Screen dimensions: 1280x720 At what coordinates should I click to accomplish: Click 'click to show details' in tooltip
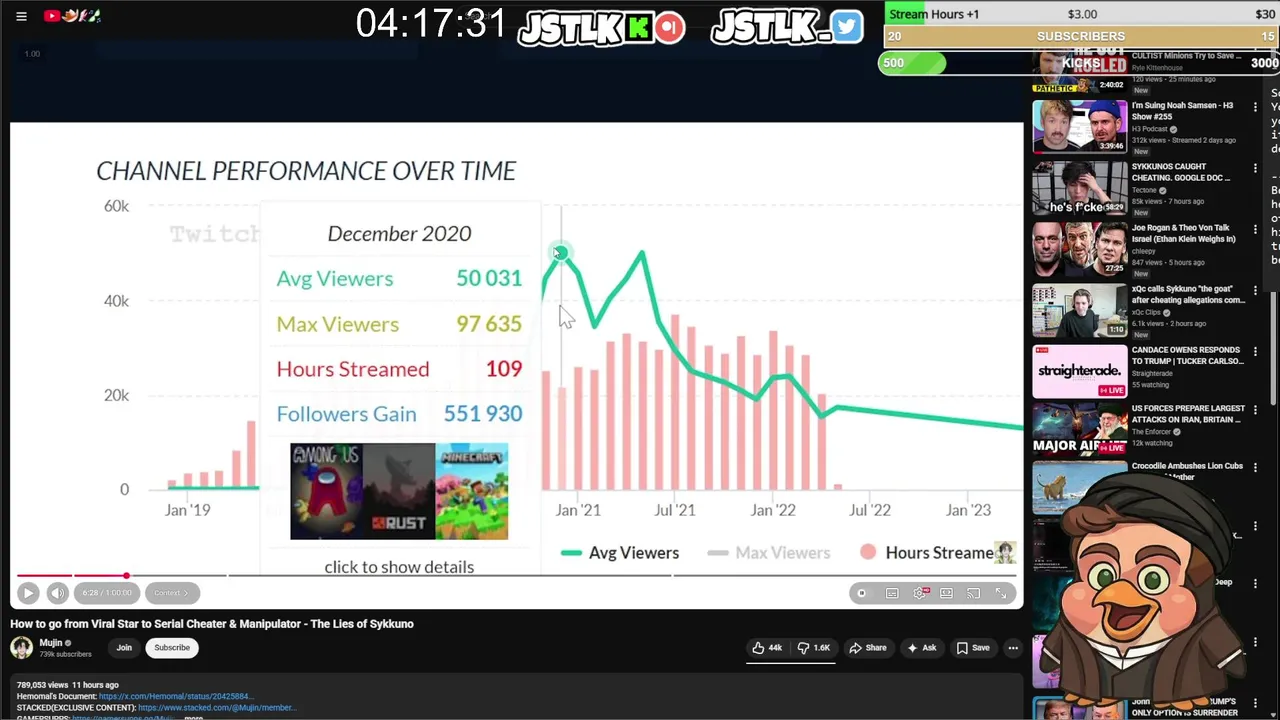pos(399,567)
